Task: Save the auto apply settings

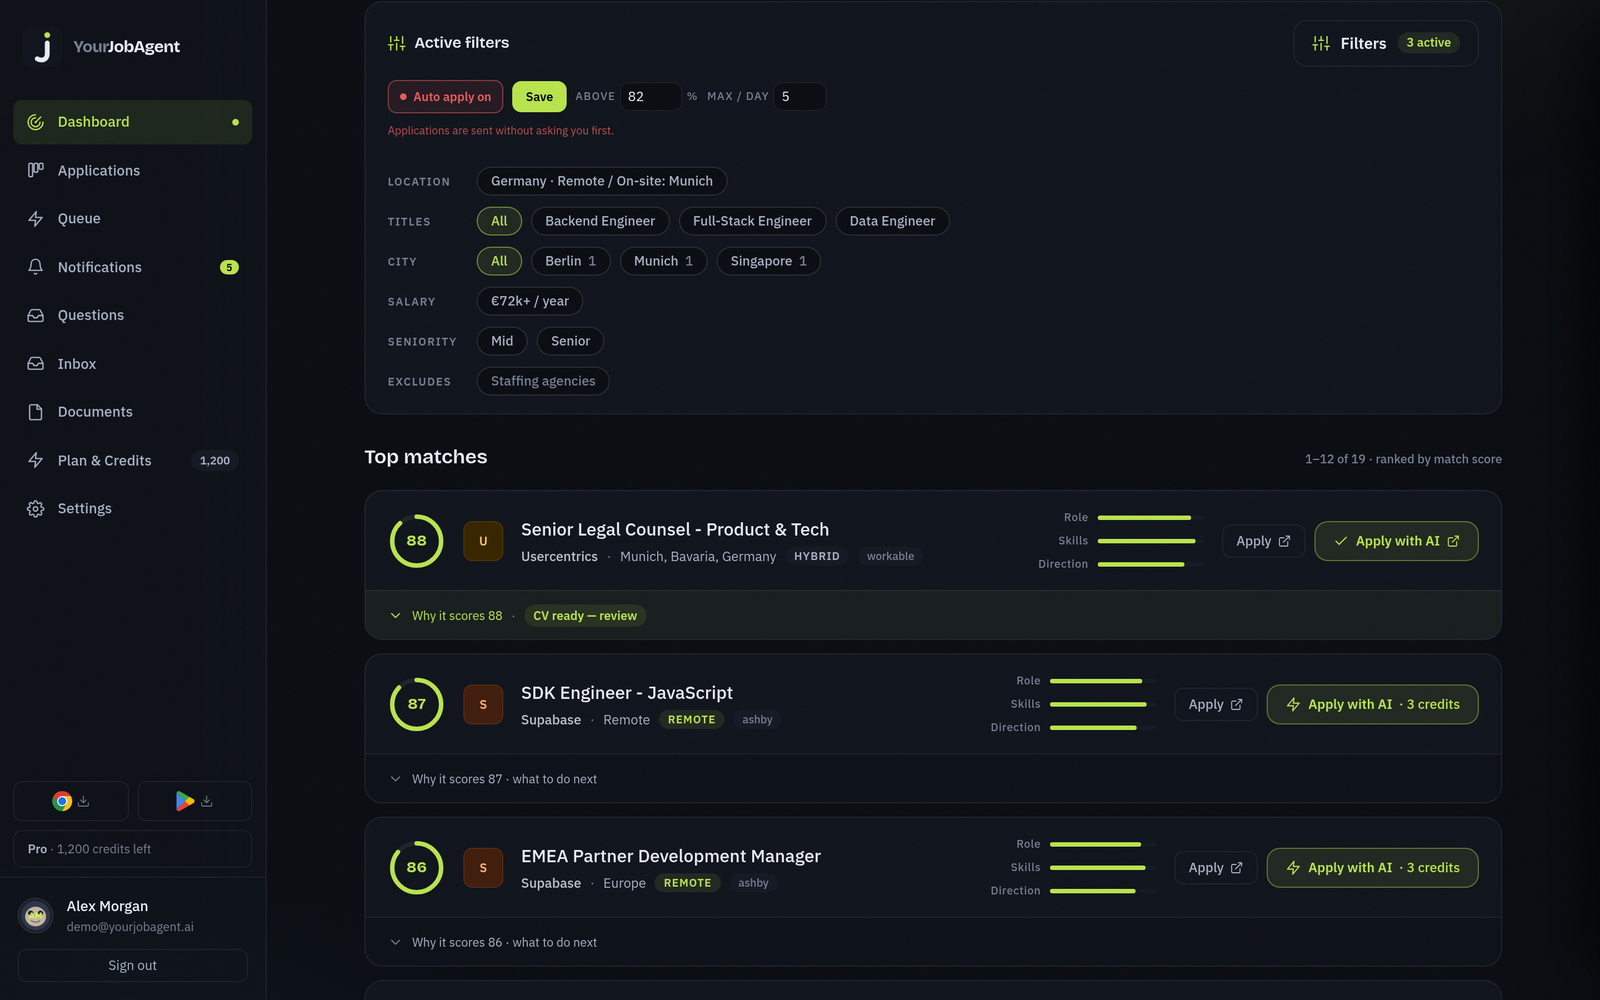Action: pos(539,97)
